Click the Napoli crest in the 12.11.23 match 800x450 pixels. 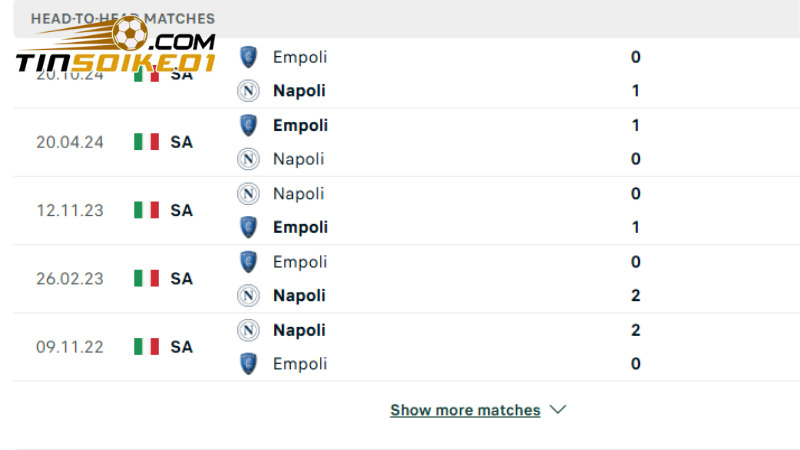point(248,193)
